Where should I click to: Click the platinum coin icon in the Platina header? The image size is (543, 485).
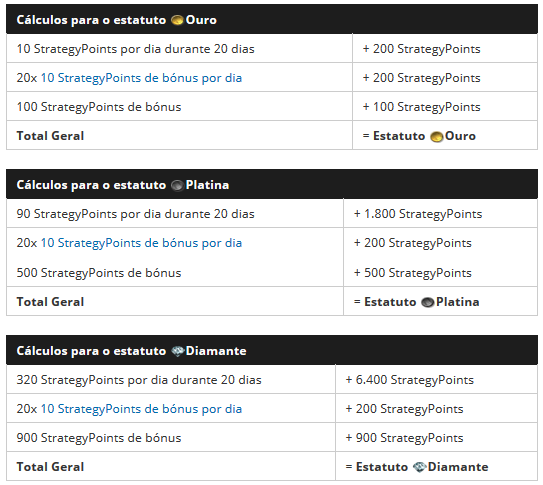pos(177,186)
